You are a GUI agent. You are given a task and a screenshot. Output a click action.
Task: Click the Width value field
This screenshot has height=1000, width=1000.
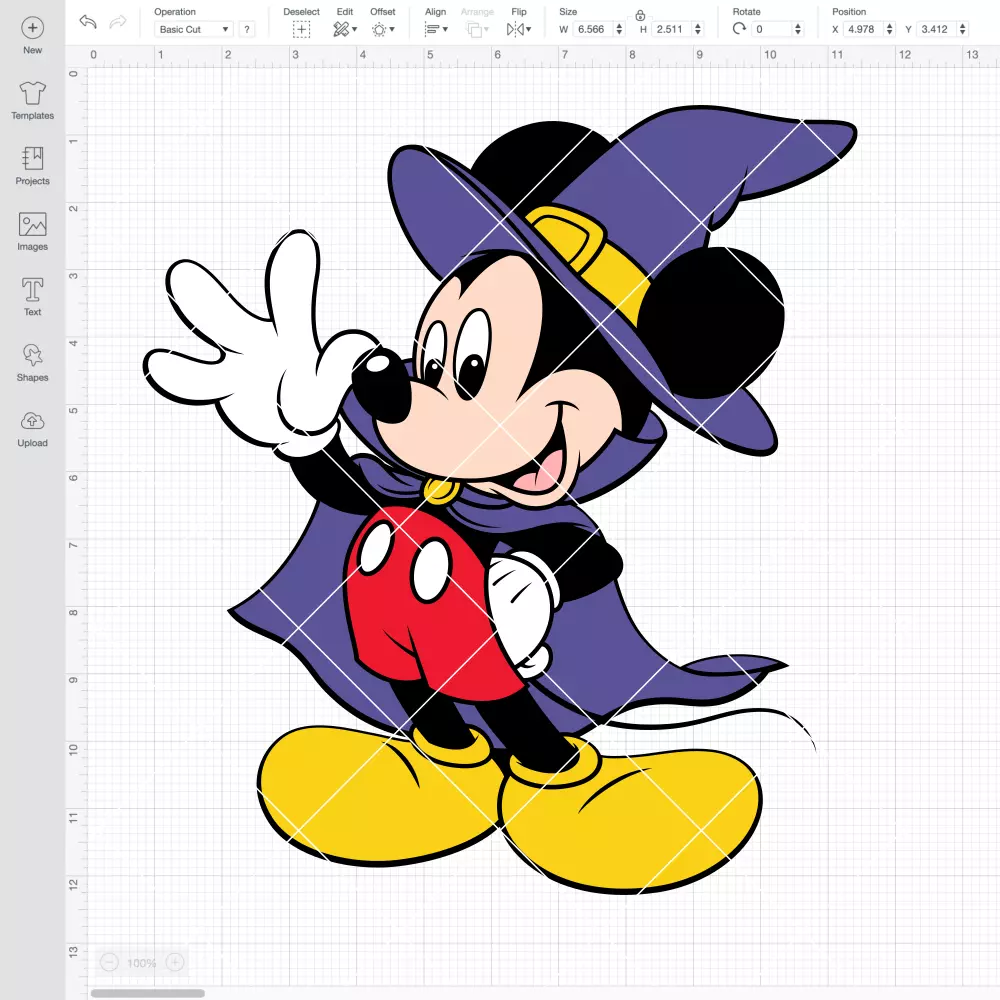coord(592,29)
